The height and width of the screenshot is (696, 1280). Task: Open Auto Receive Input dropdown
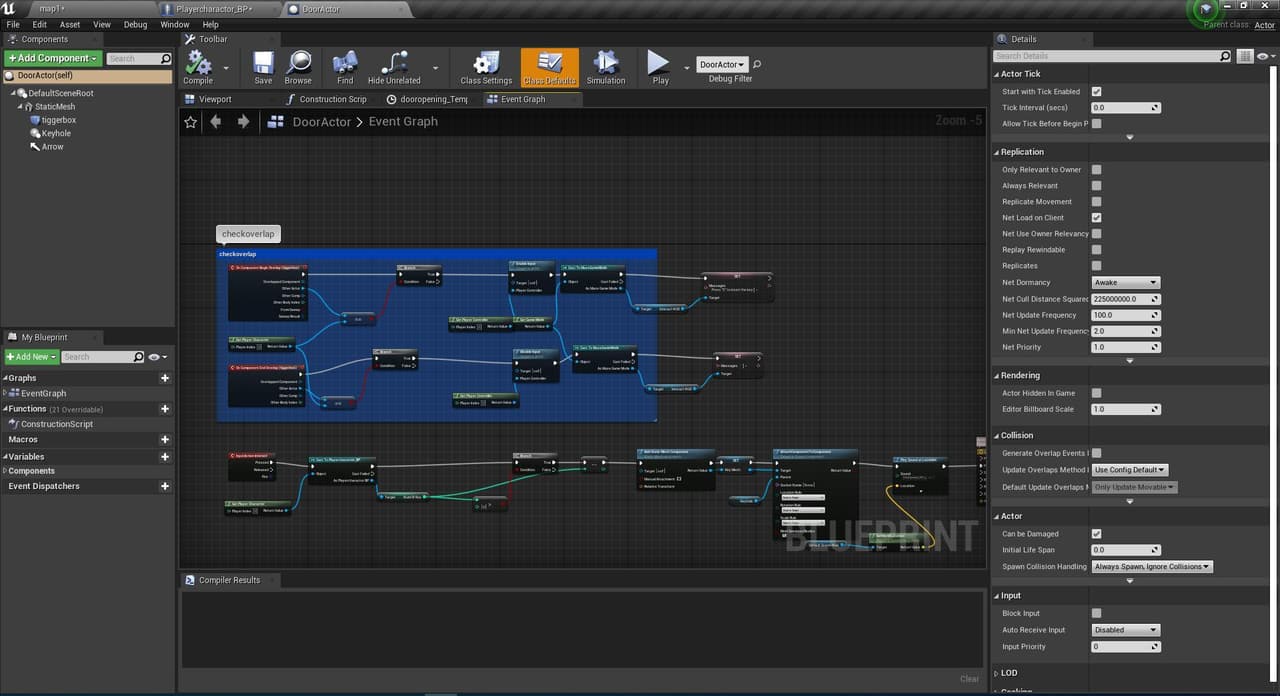pyautogui.click(x=1125, y=630)
